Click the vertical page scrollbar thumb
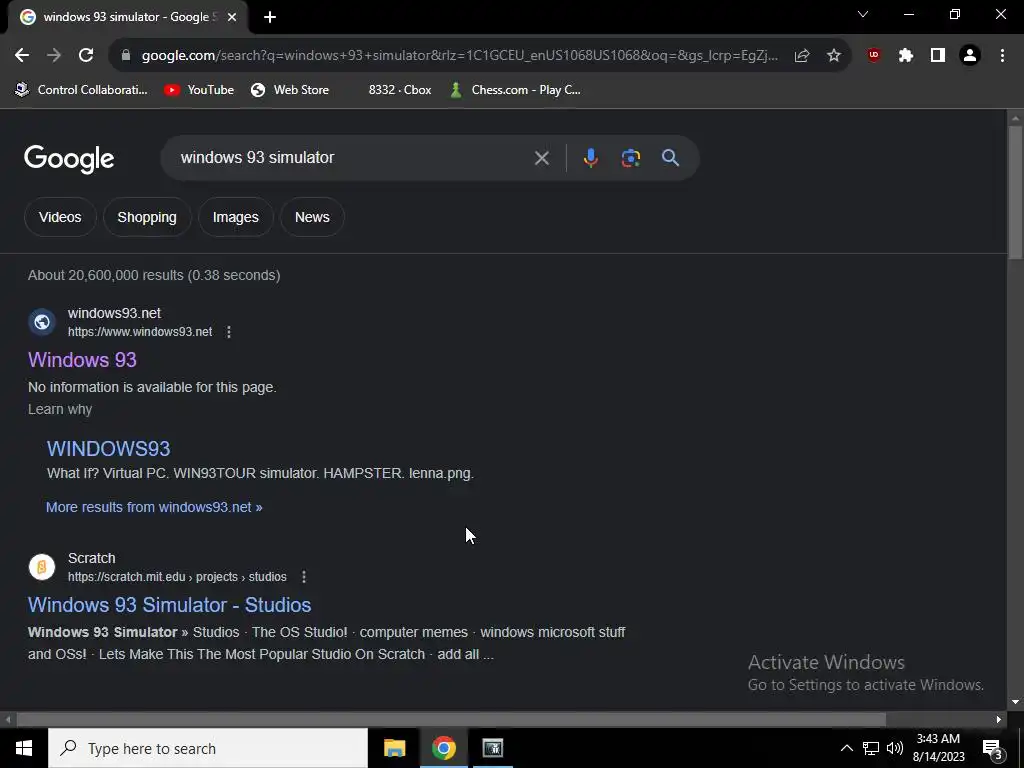1024x768 pixels. [x=1015, y=193]
